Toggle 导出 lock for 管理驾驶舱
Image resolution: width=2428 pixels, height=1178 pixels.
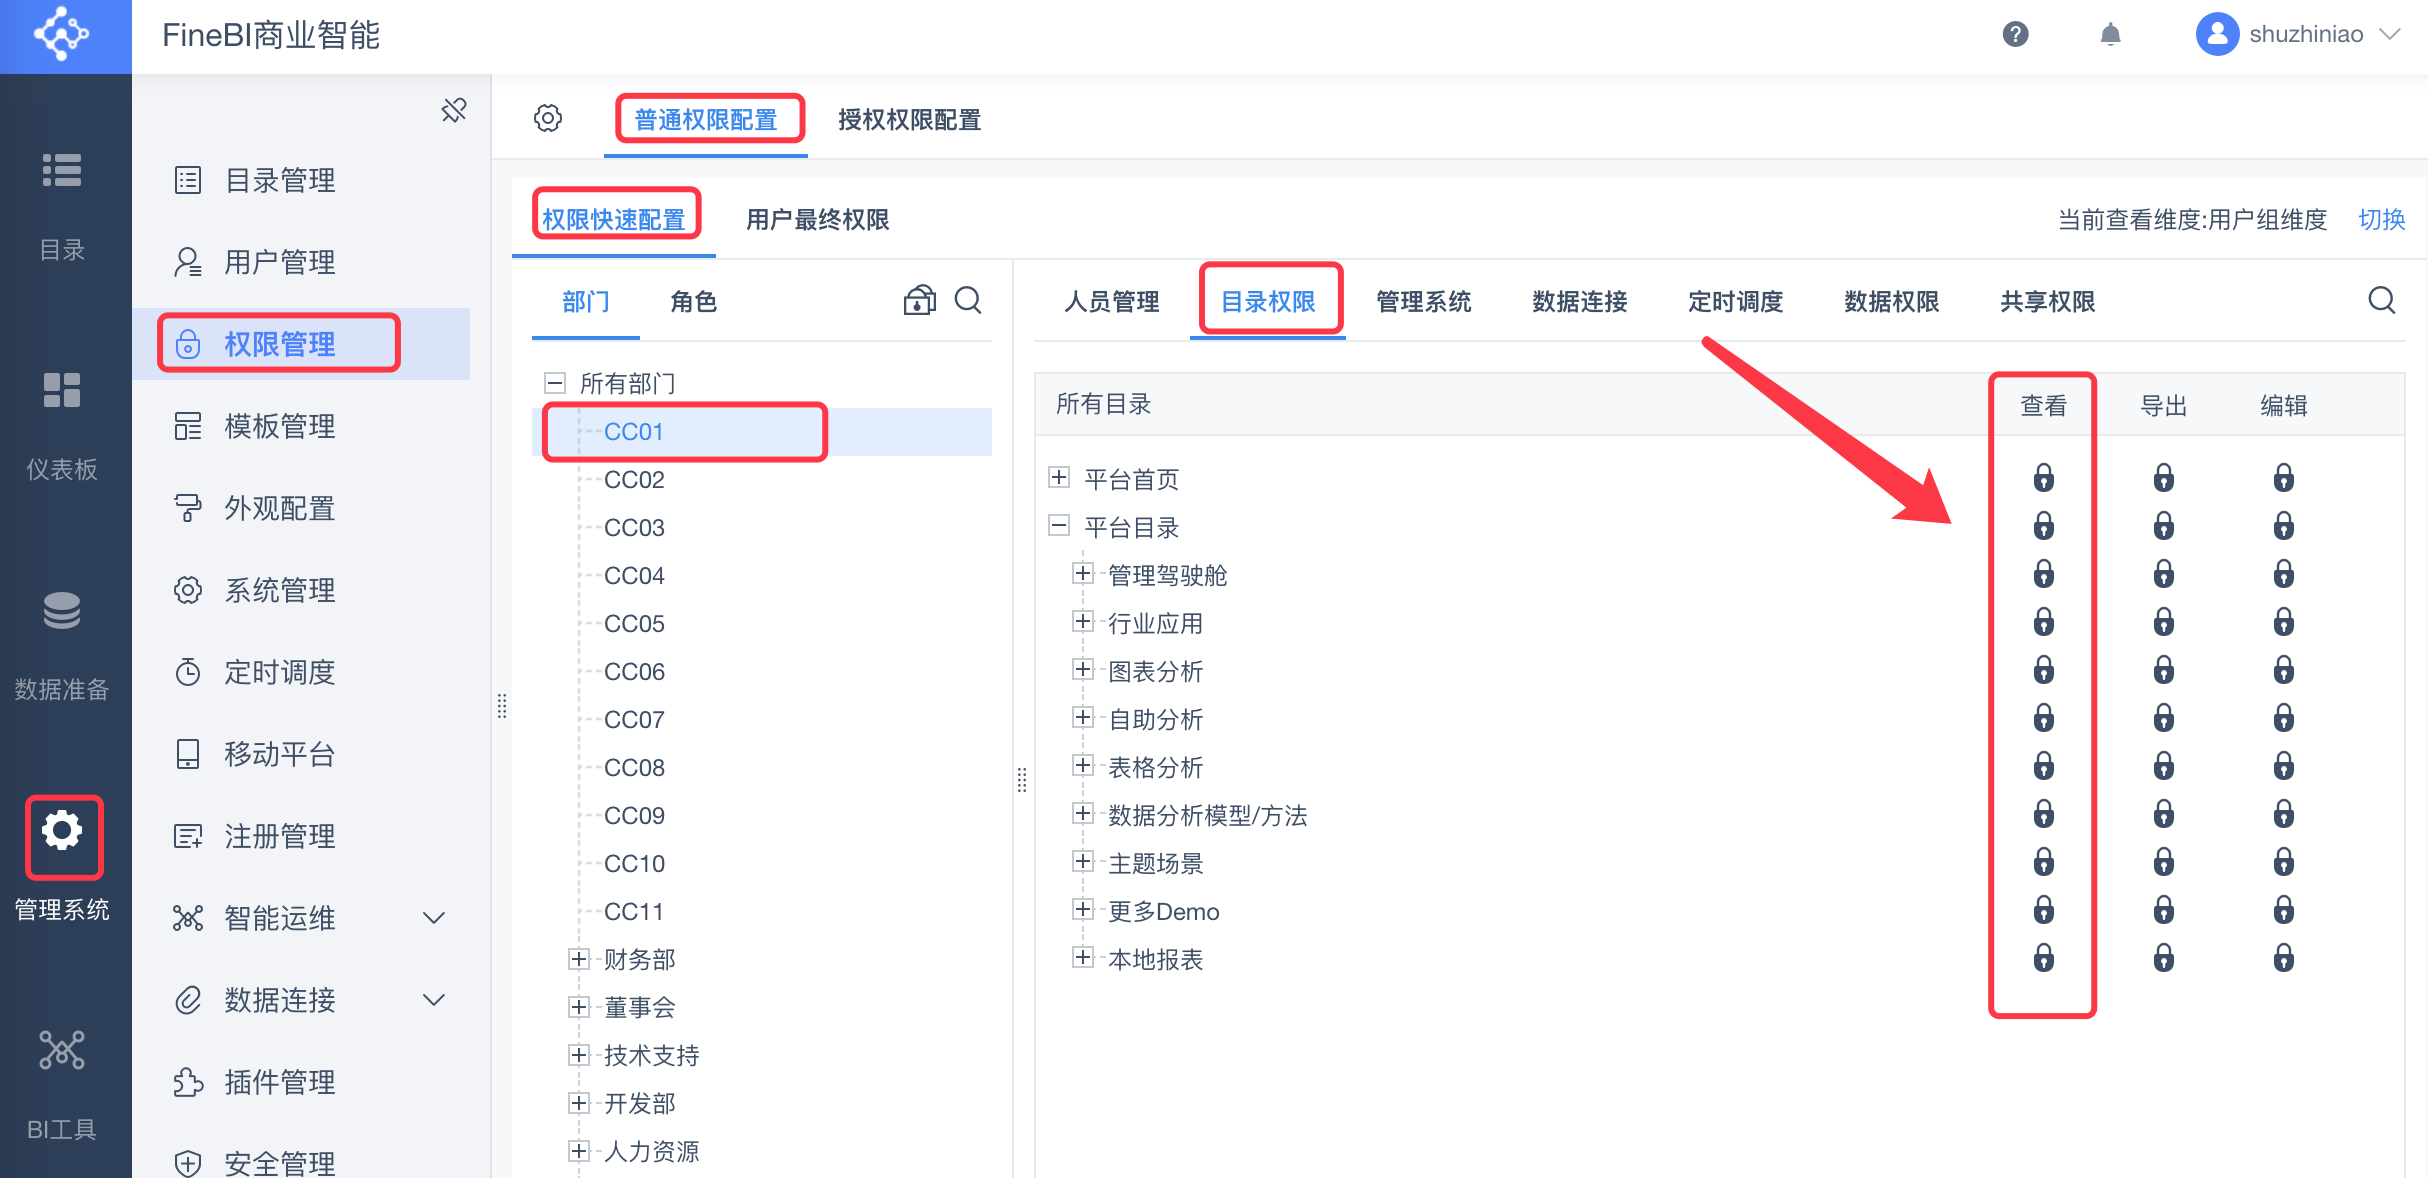(2164, 574)
